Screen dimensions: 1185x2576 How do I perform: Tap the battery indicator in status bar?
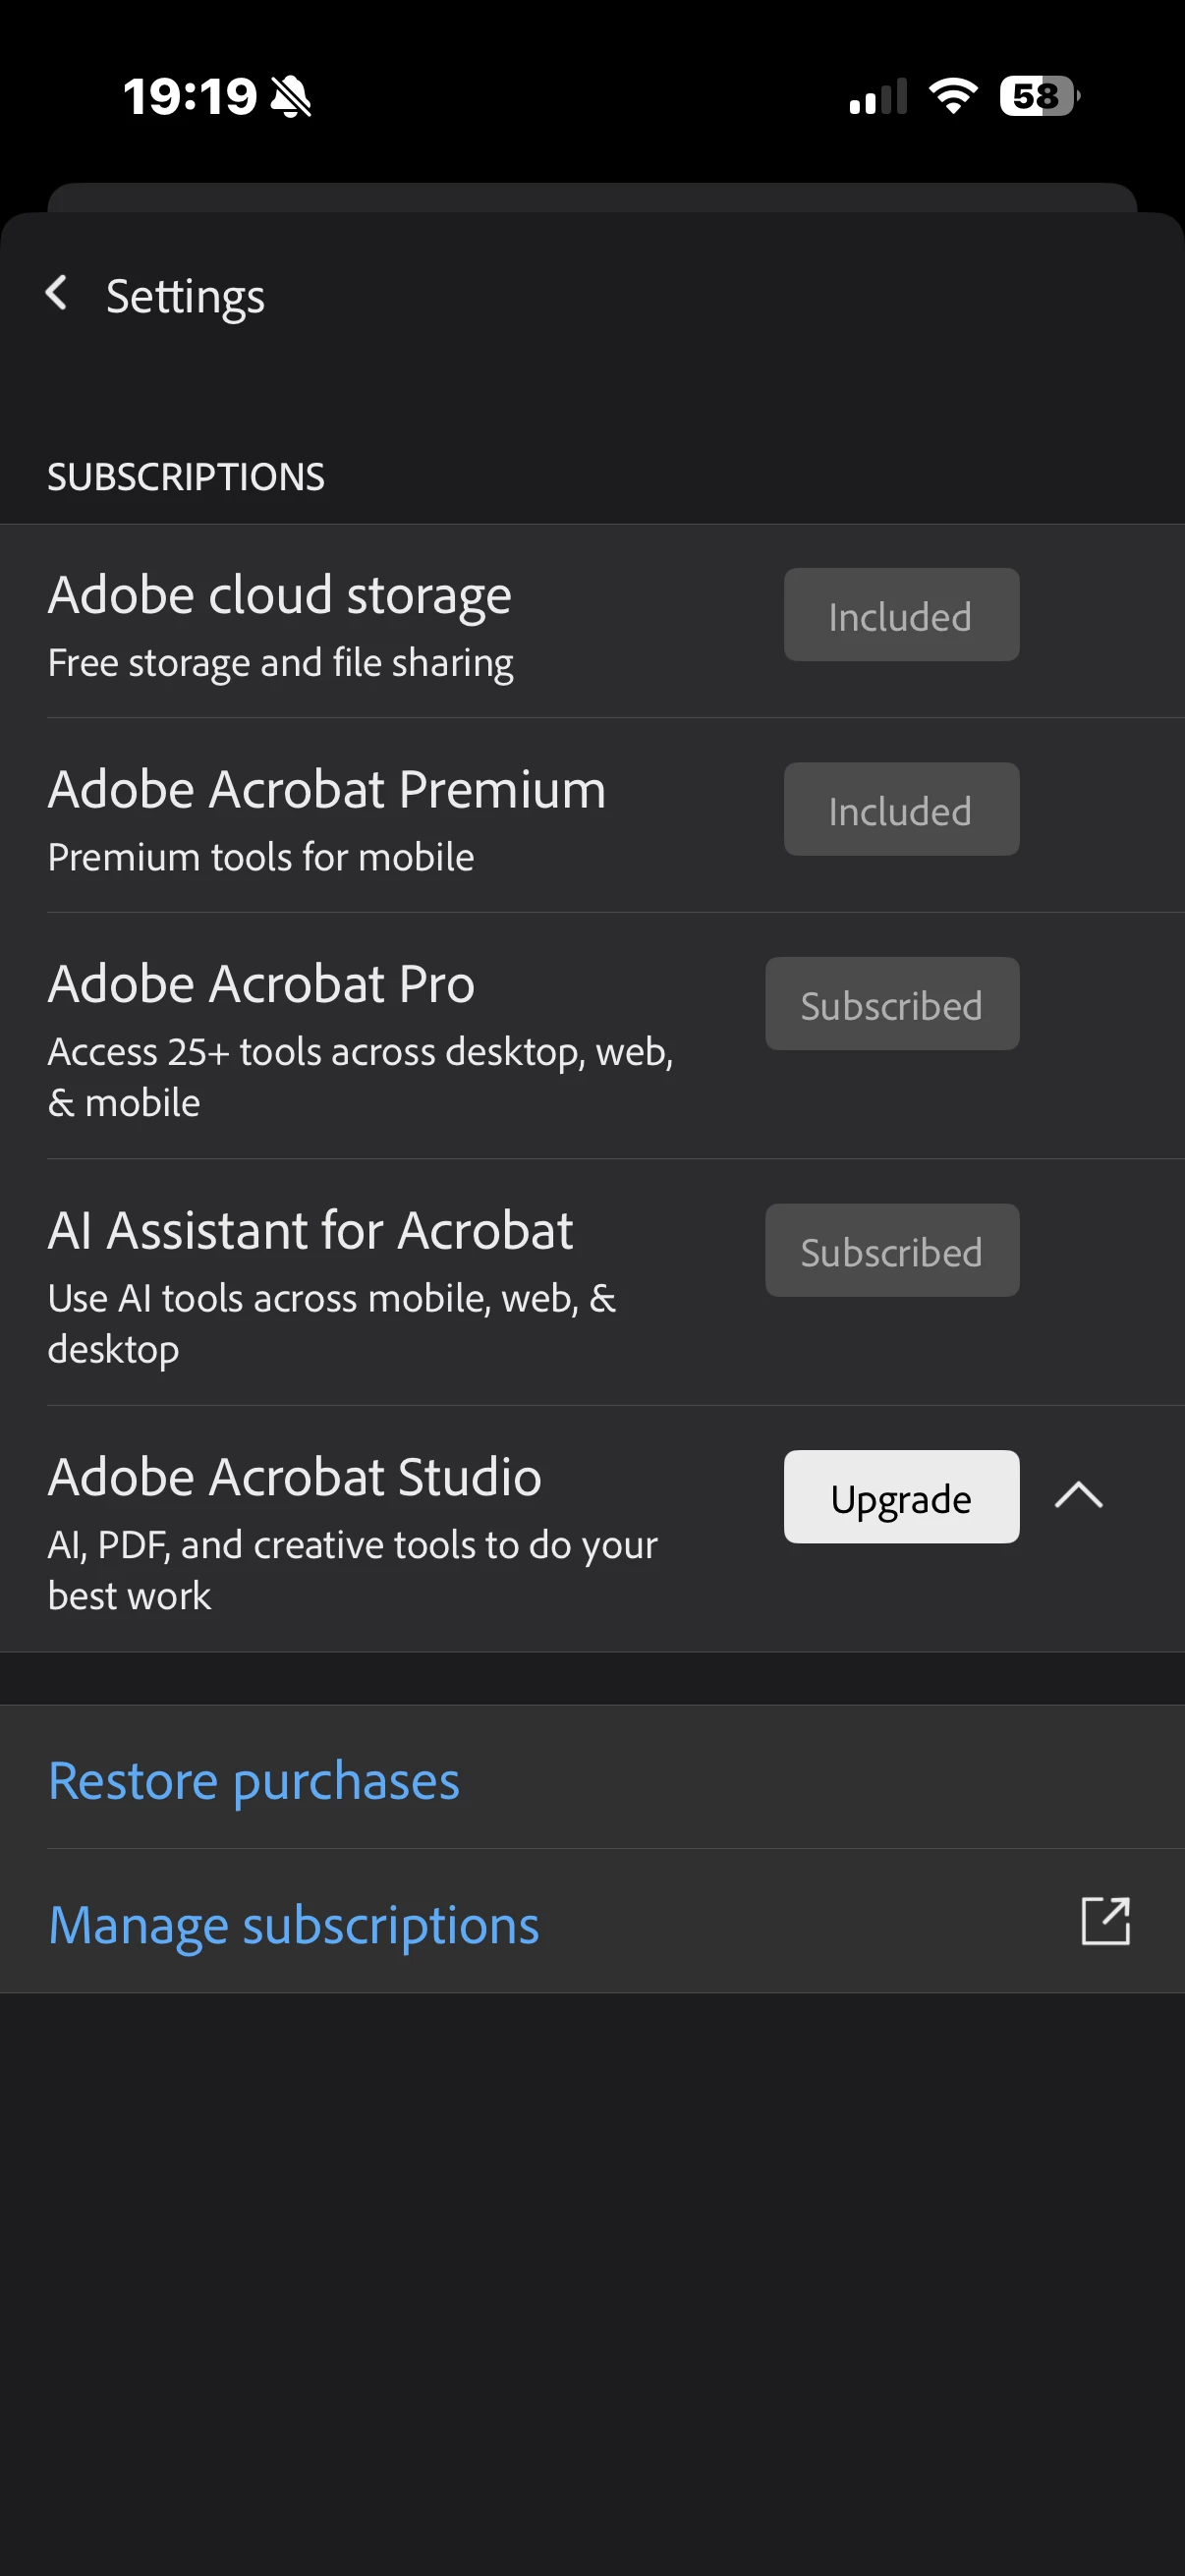[x=1040, y=96]
